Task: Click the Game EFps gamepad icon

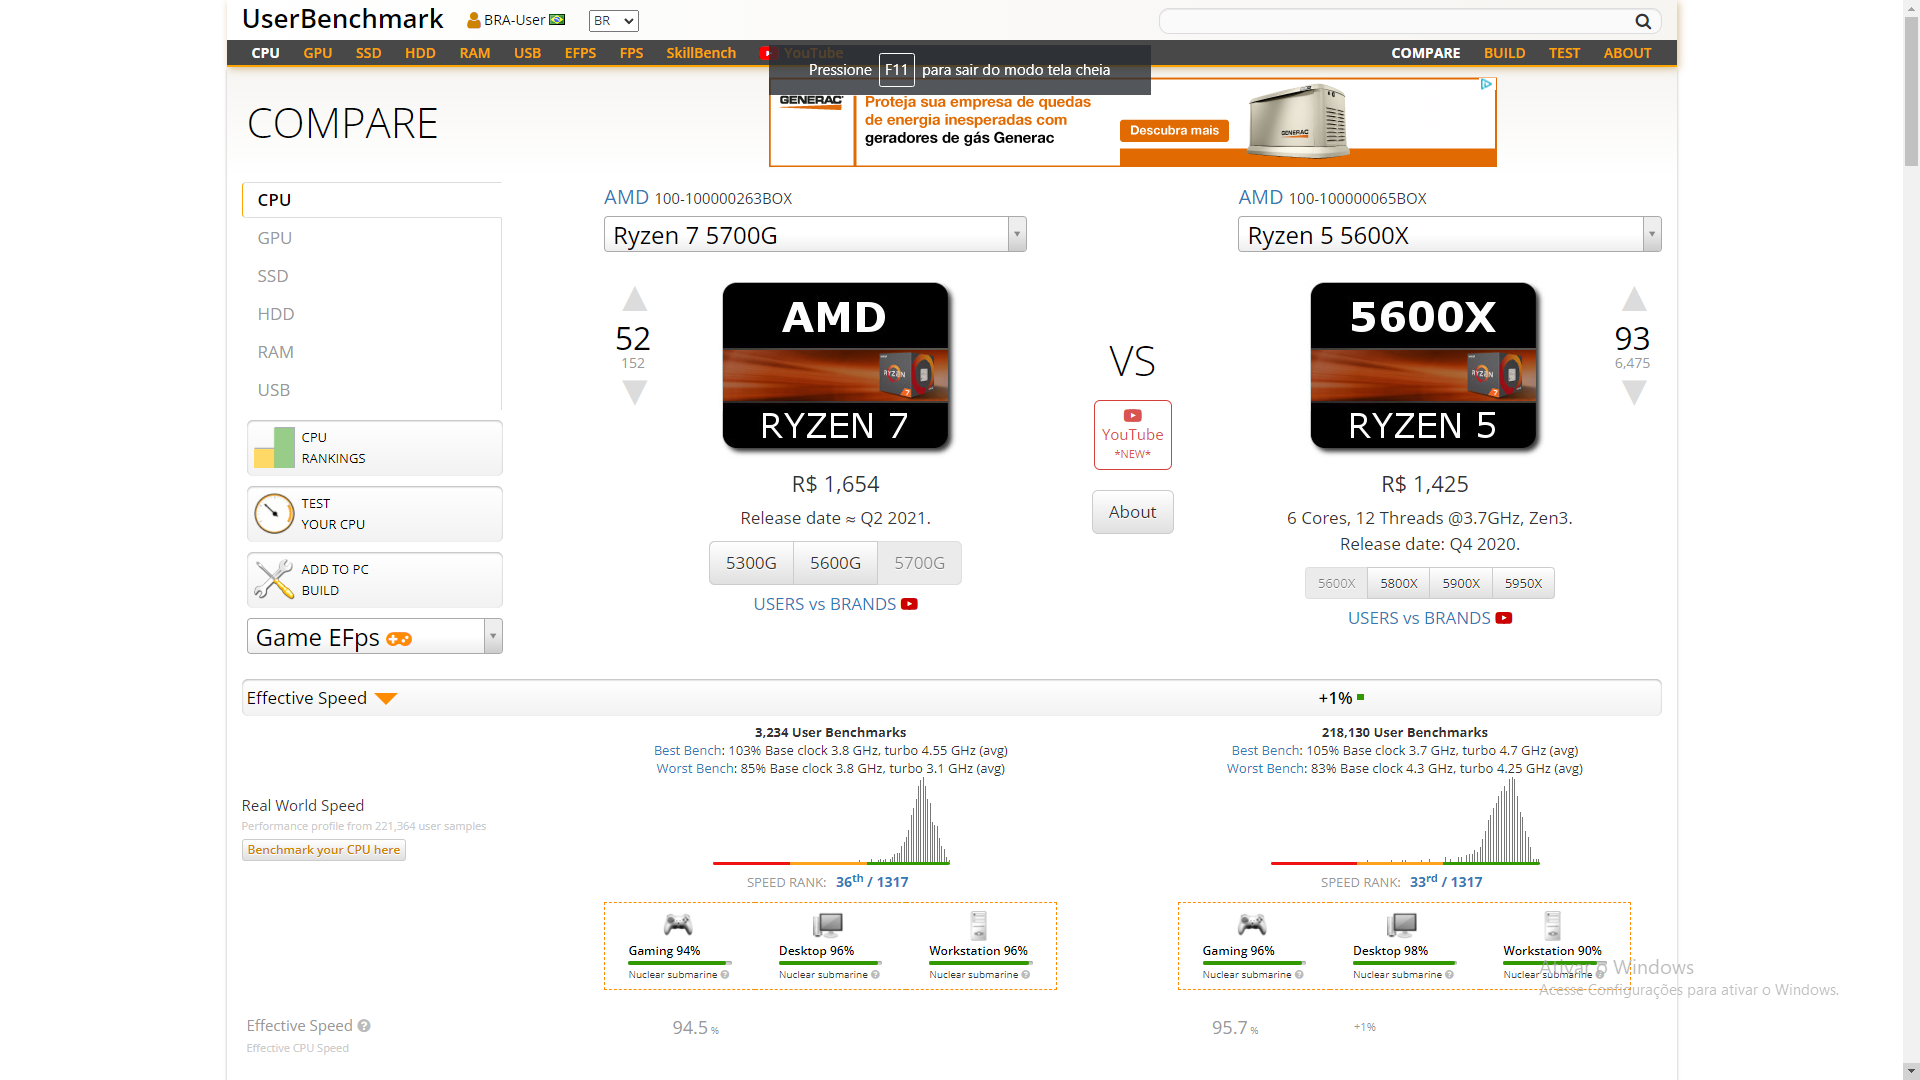Action: (x=399, y=639)
